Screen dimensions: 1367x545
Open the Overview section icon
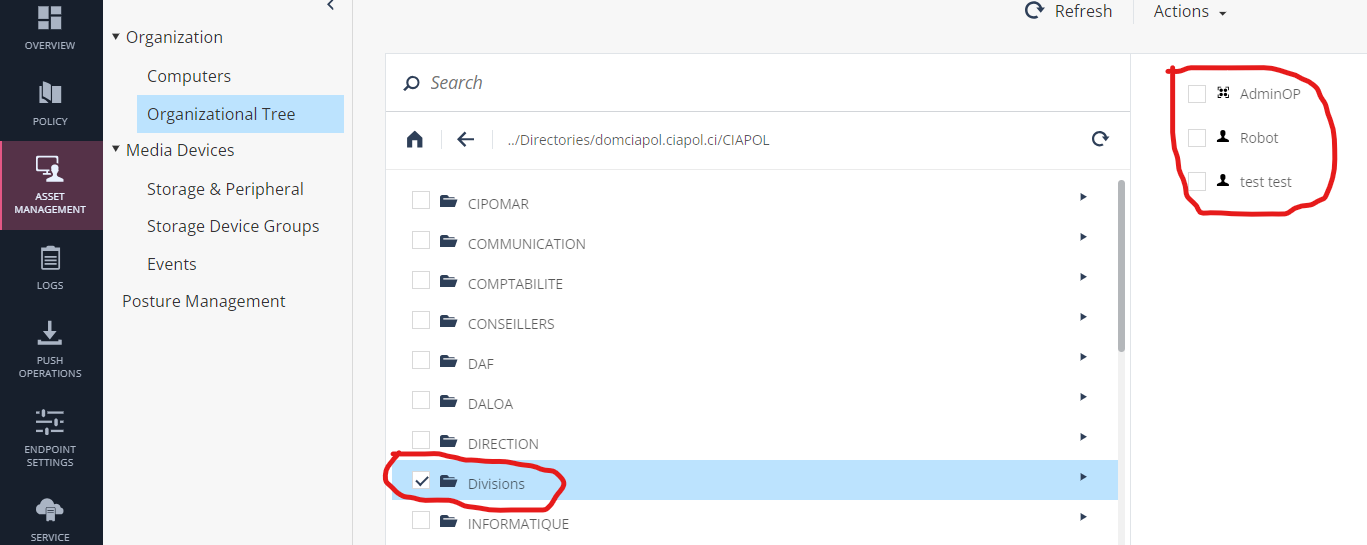[50, 18]
